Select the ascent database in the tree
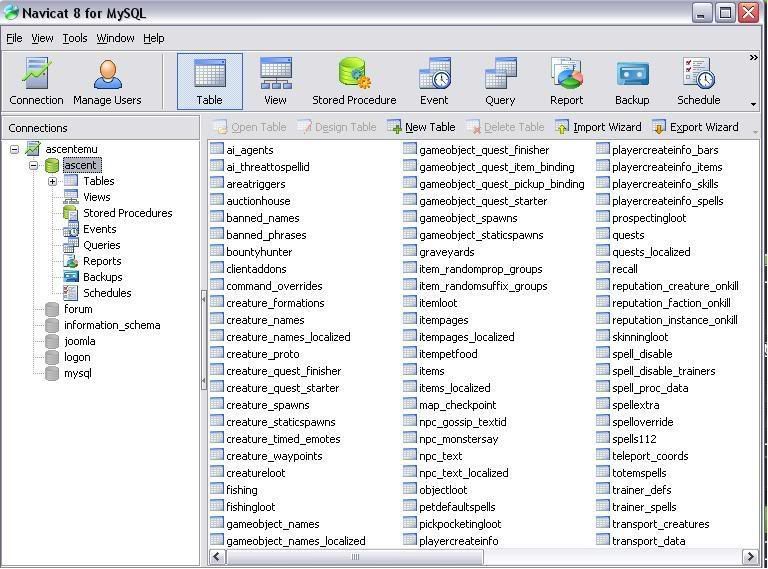The width and height of the screenshot is (768, 569). coord(81,165)
